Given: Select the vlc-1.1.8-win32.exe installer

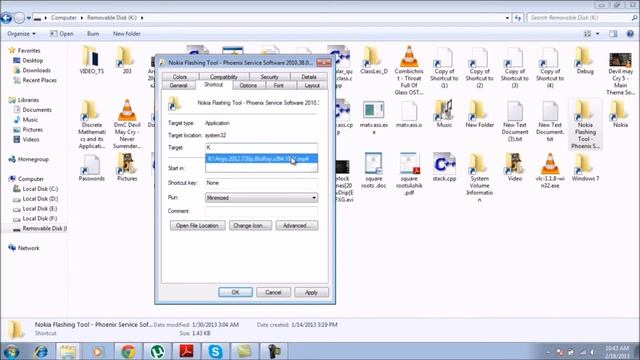Looking at the screenshot, I should coord(550,171).
